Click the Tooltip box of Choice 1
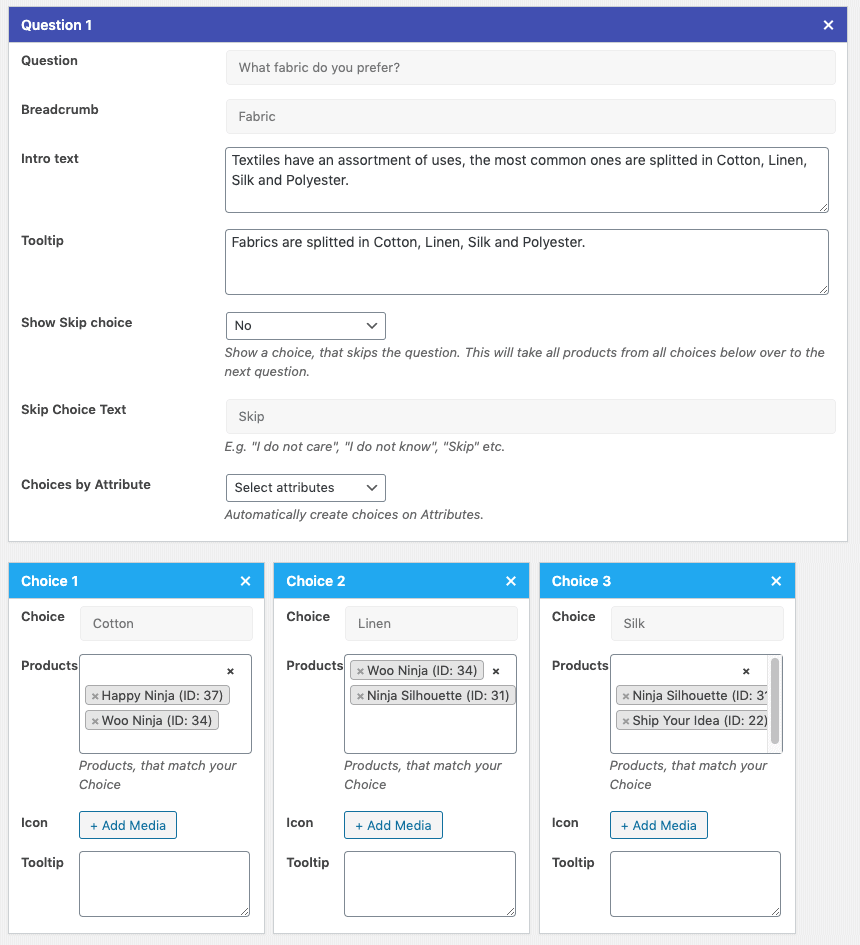Image resolution: width=860 pixels, height=945 pixels. tap(164, 884)
